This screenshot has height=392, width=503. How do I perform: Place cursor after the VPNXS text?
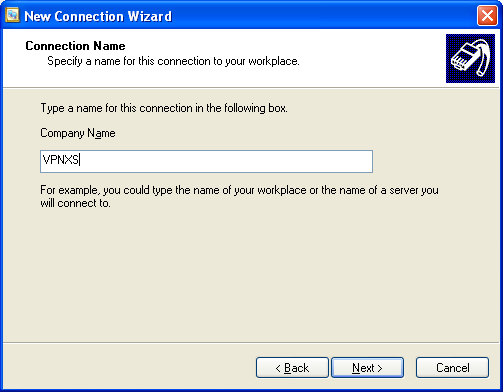[x=80, y=160]
